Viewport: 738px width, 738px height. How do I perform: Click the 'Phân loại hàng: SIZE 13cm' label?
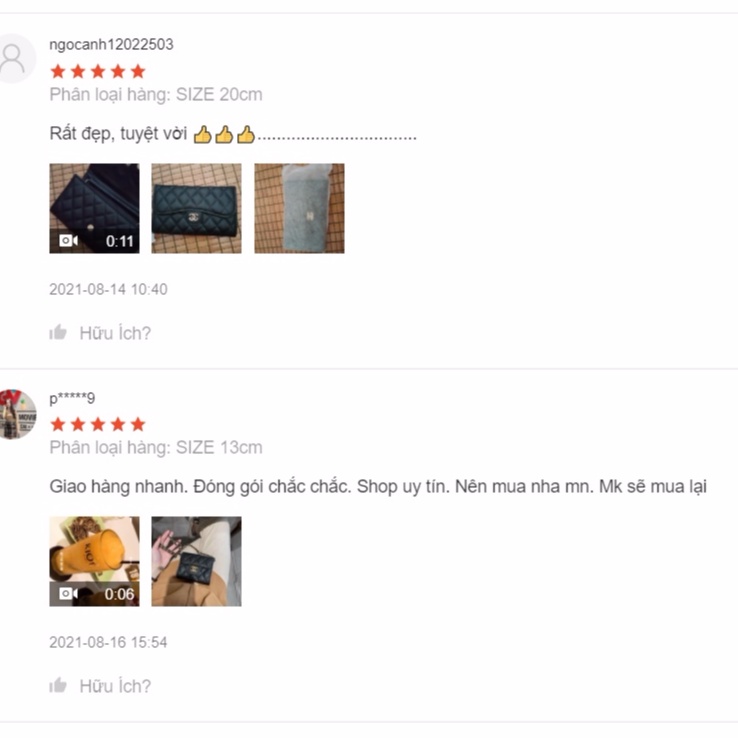click(156, 447)
